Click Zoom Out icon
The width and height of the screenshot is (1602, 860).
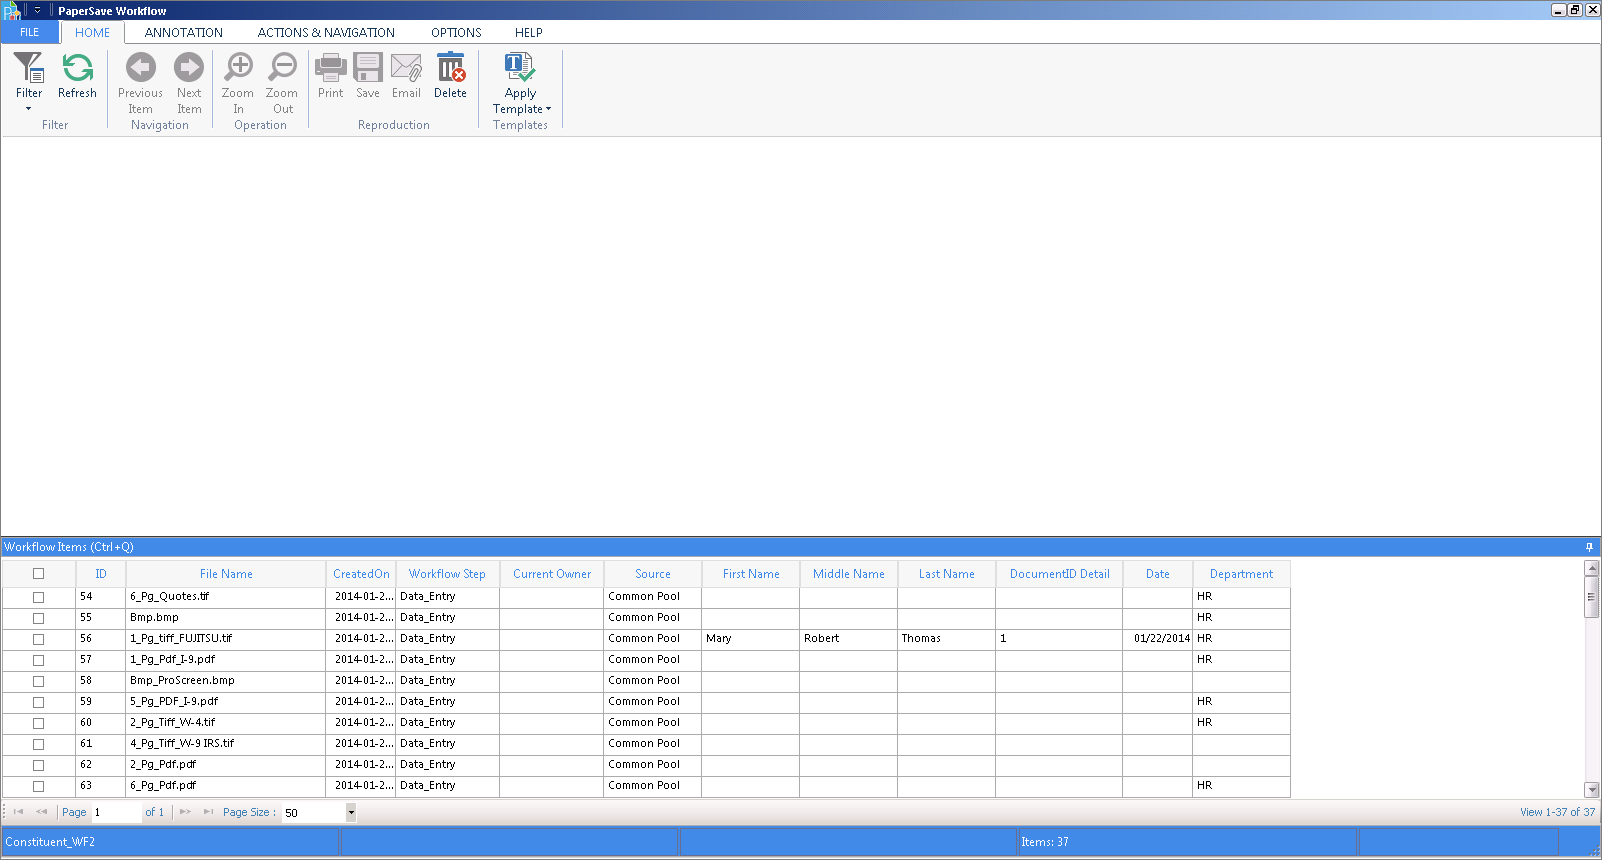pos(282,67)
